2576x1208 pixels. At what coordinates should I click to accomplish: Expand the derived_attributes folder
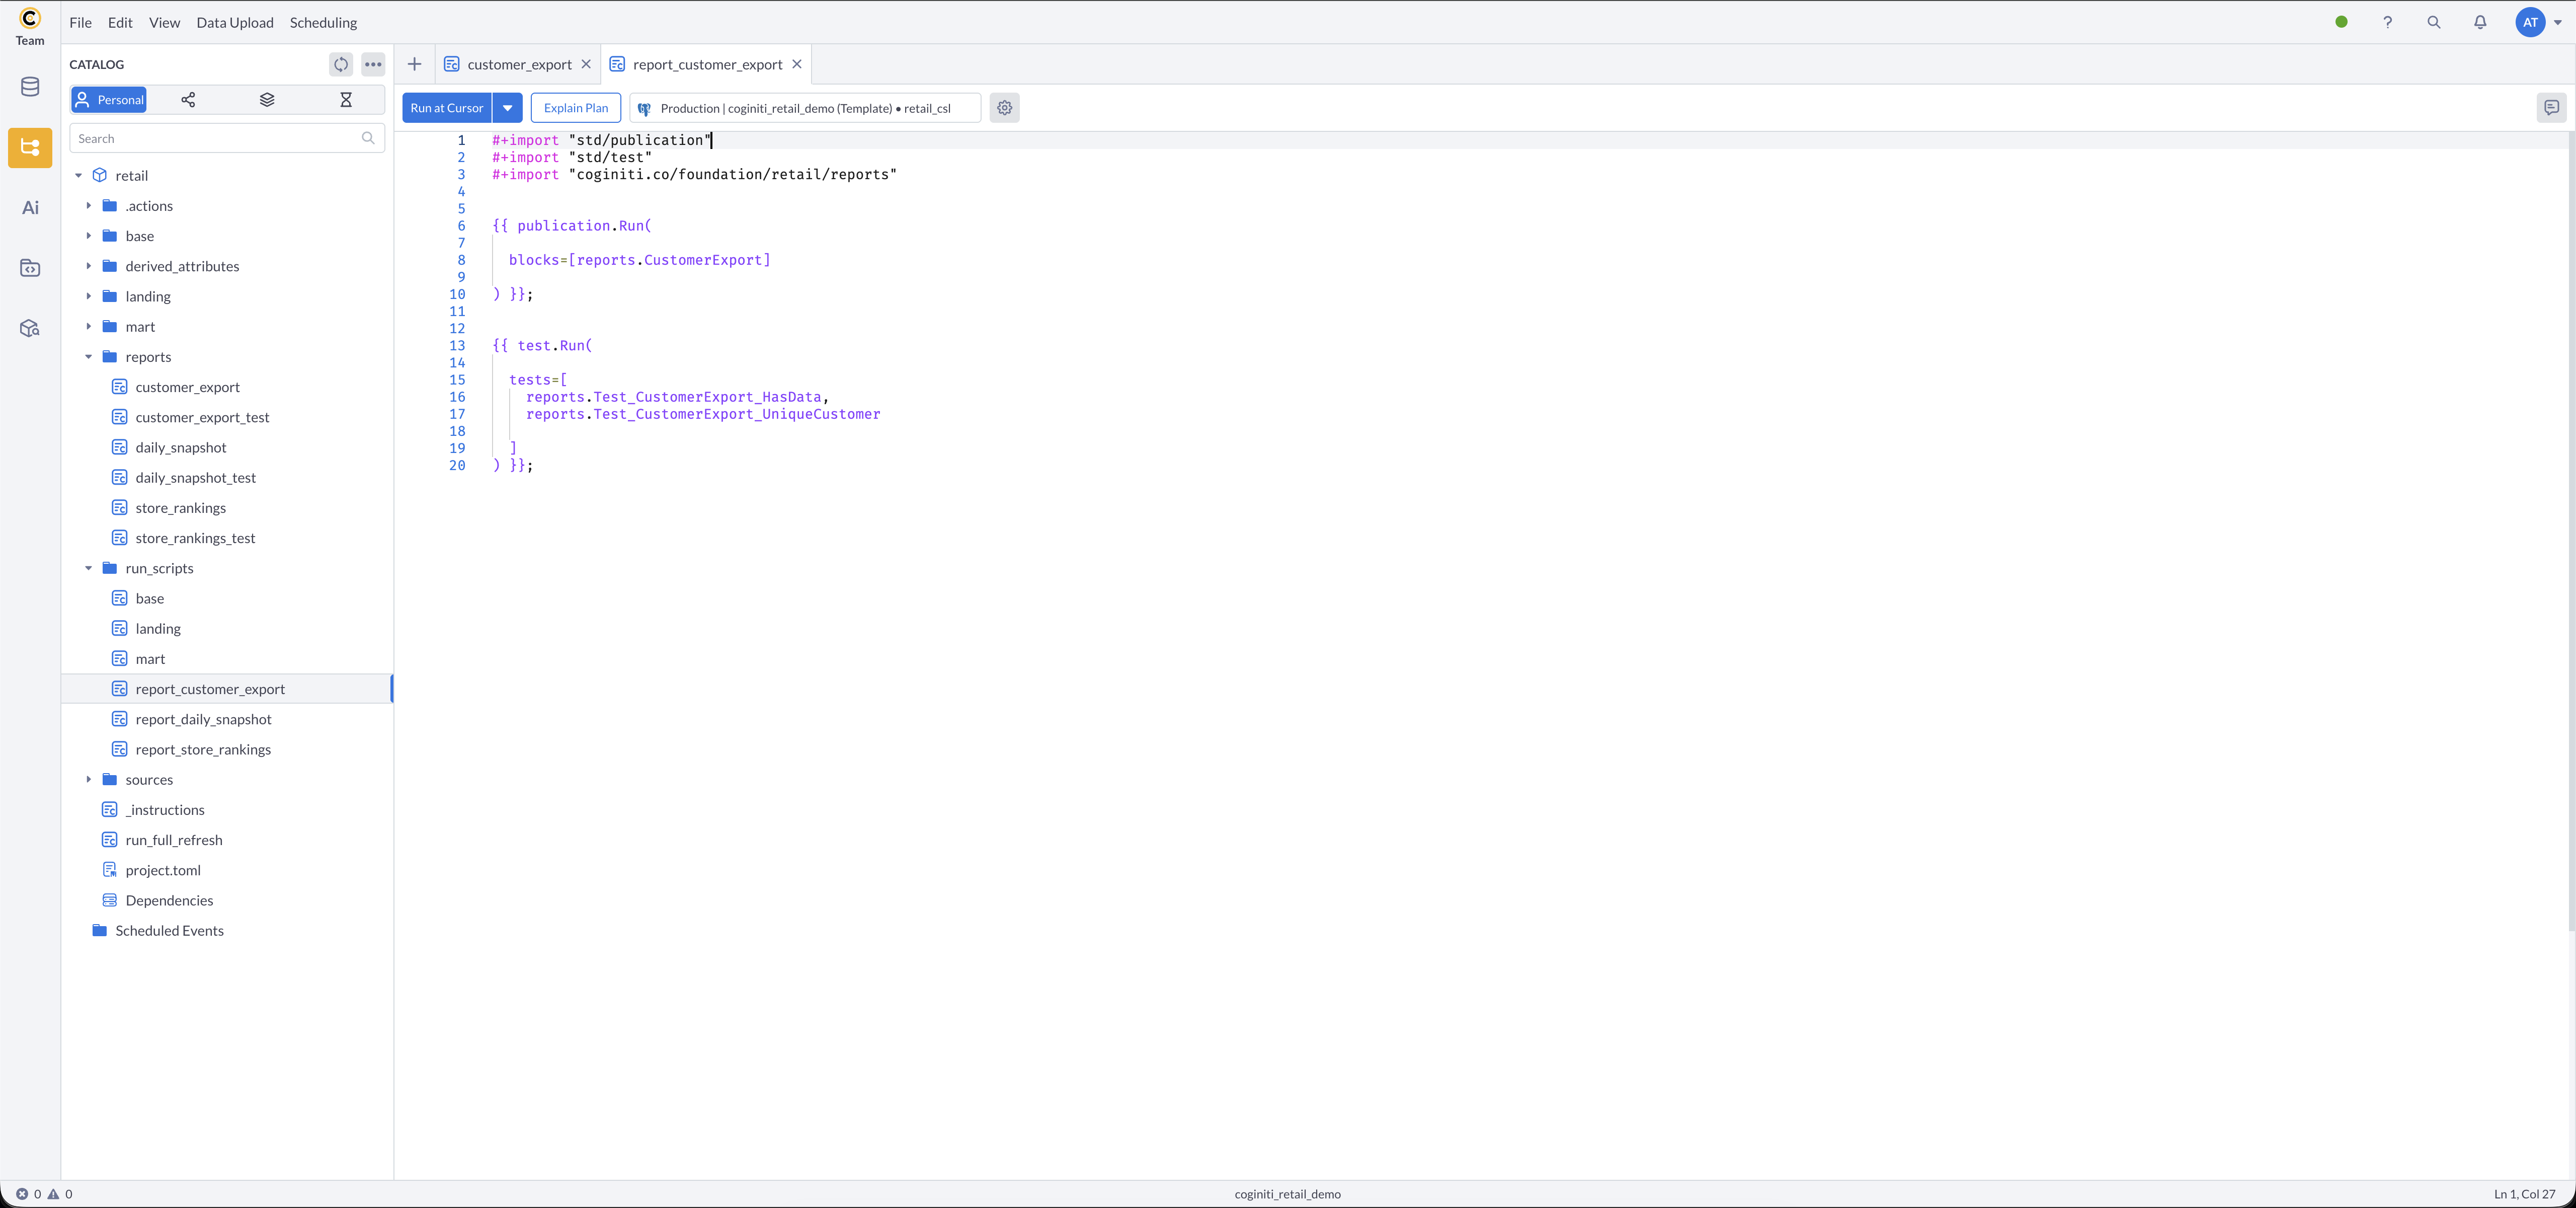pos(89,266)
